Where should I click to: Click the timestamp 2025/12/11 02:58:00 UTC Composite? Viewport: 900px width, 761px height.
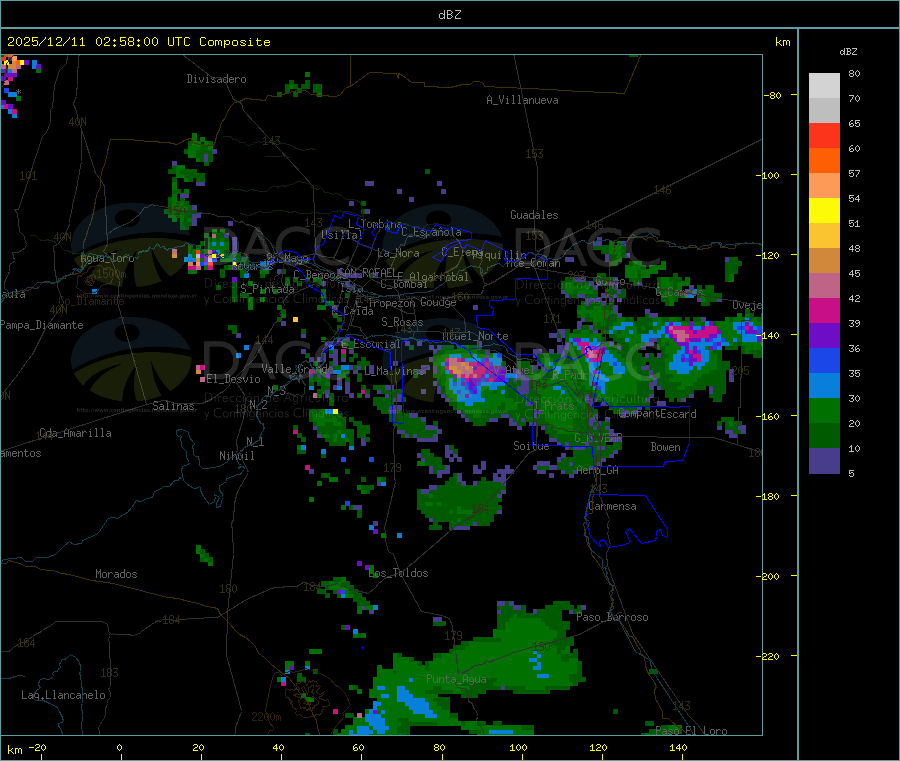pos(138,42)
